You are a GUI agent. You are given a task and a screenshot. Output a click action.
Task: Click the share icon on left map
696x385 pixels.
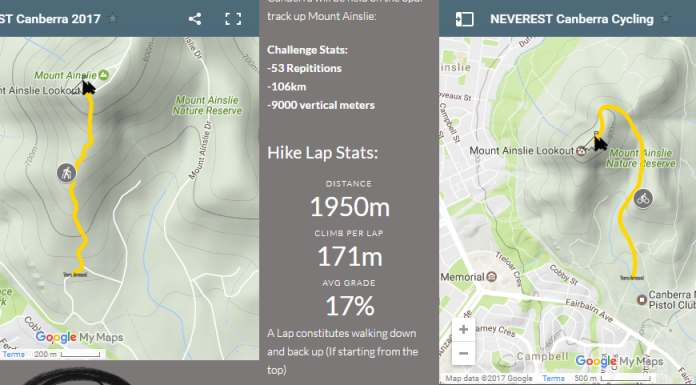[195, 19]
